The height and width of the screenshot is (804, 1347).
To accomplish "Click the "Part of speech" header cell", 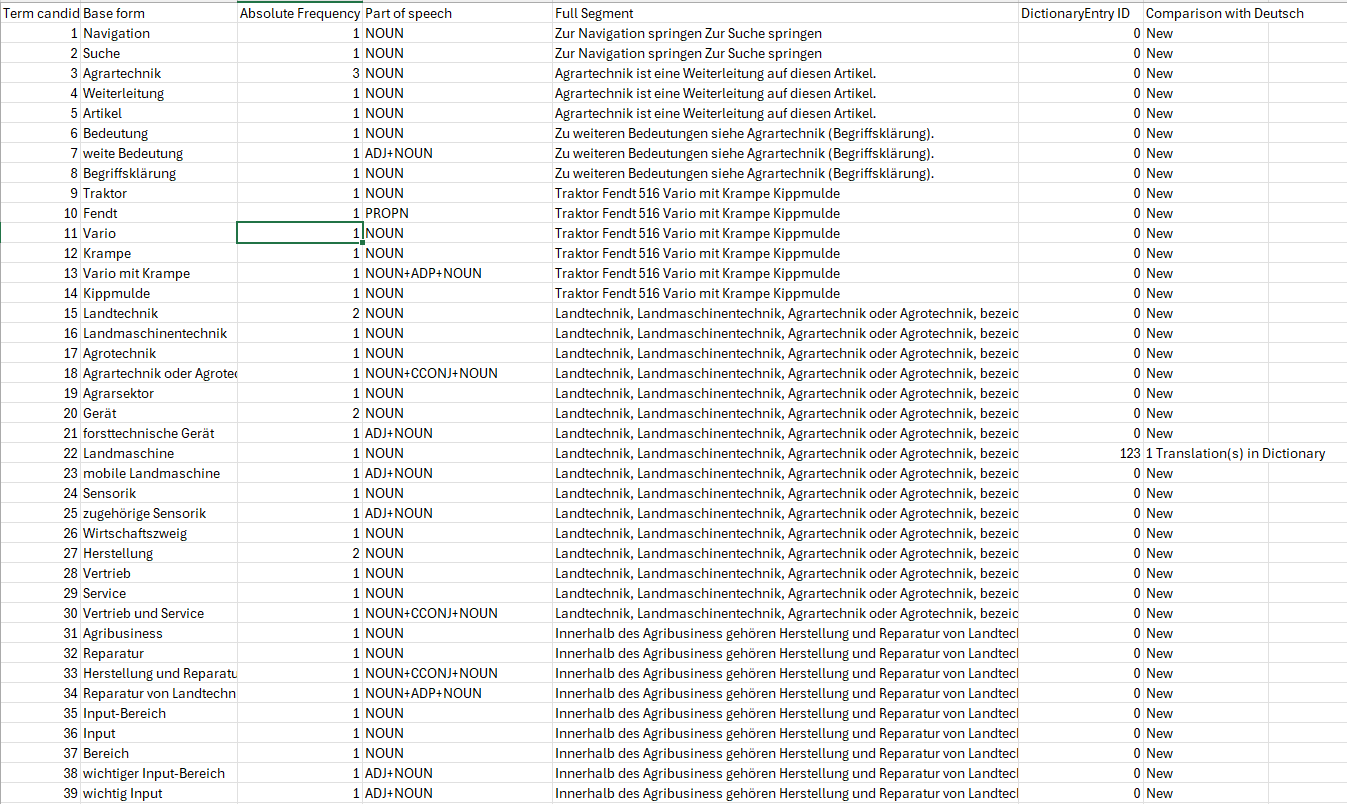I will click(x=456, y=13).
